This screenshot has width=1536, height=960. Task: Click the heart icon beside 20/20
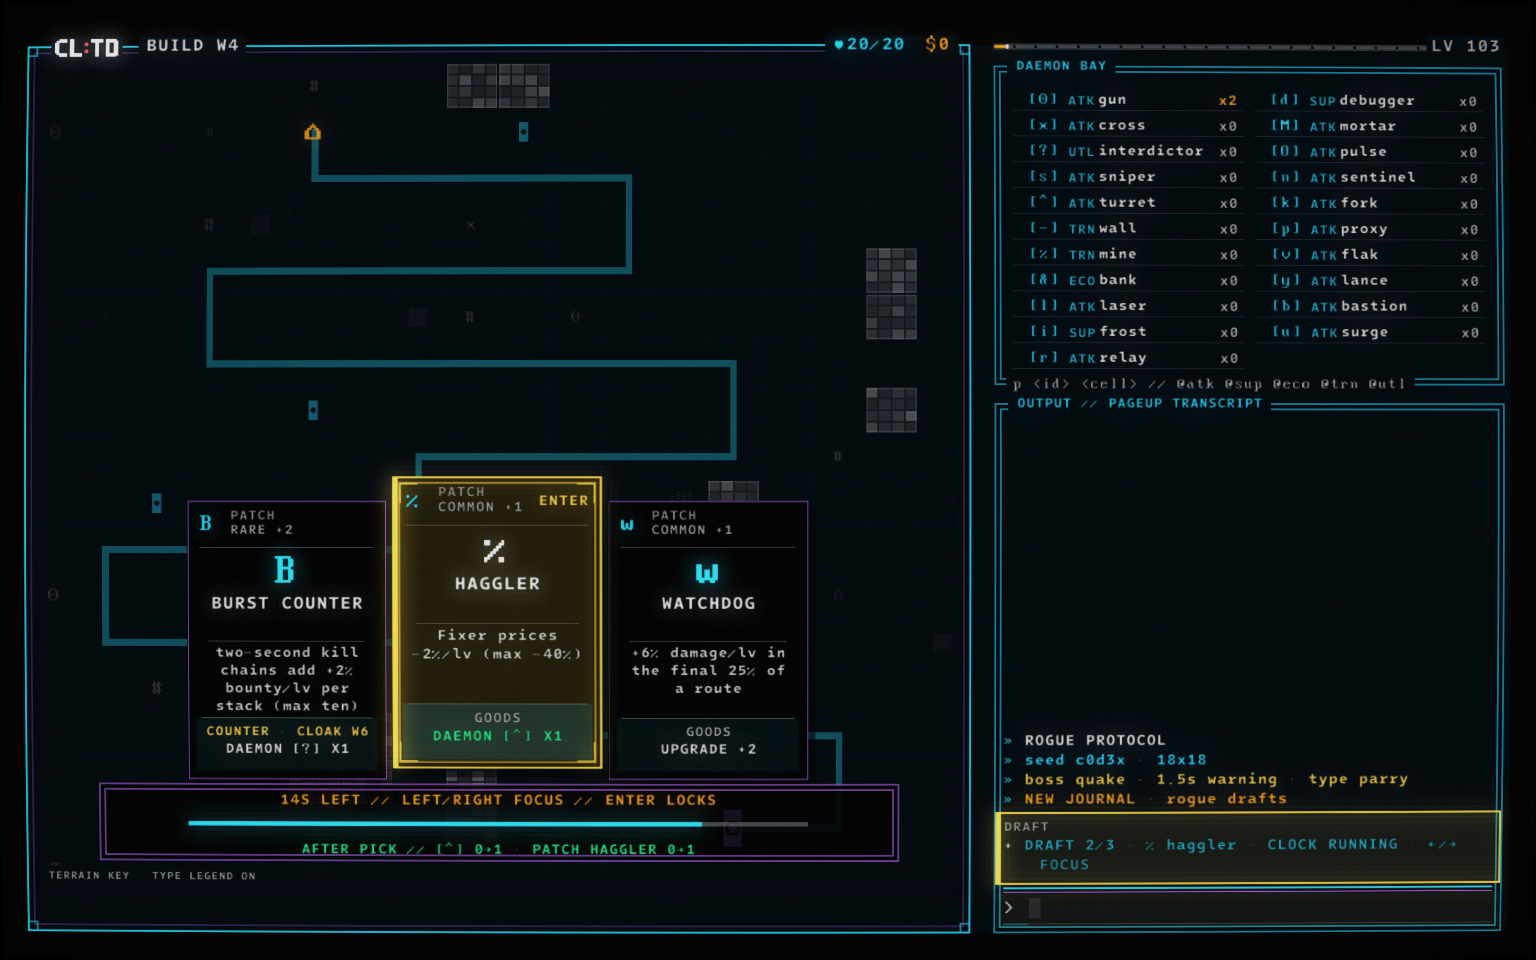pyautogui.click(x=838, y=45)
